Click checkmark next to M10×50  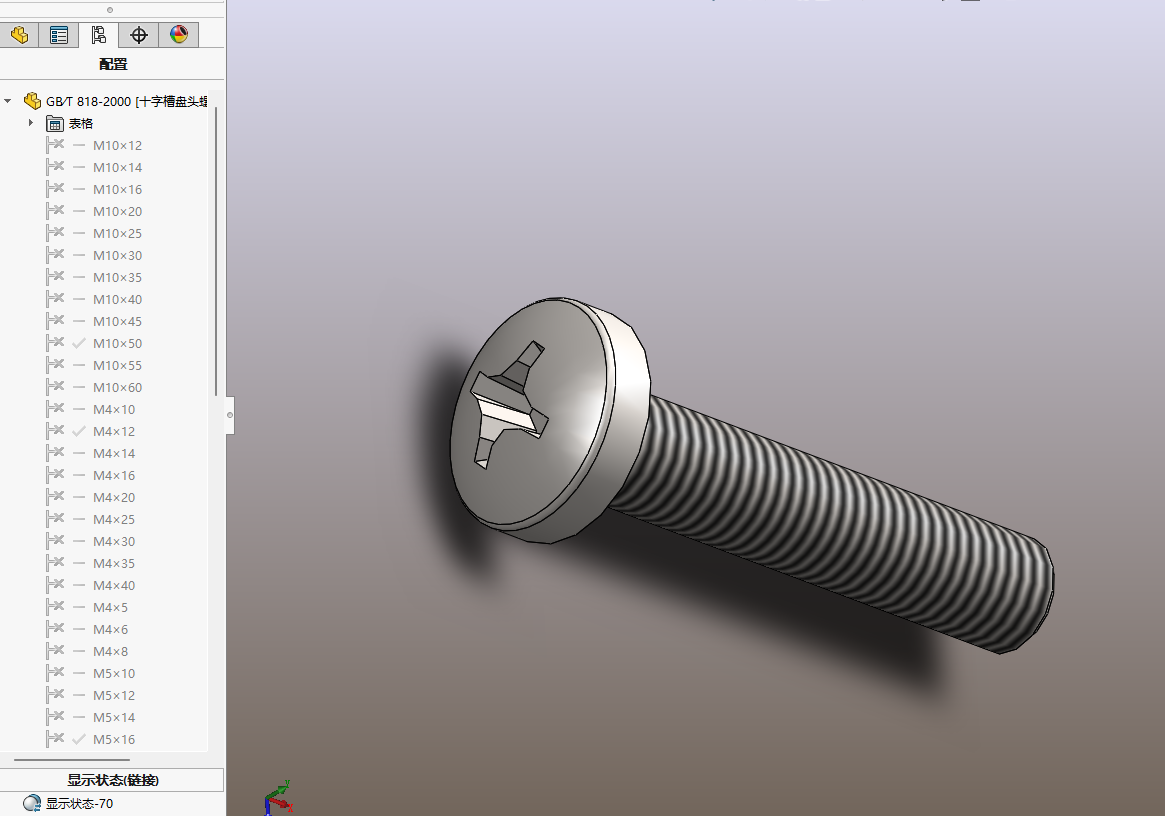click(x=79, y=343)
